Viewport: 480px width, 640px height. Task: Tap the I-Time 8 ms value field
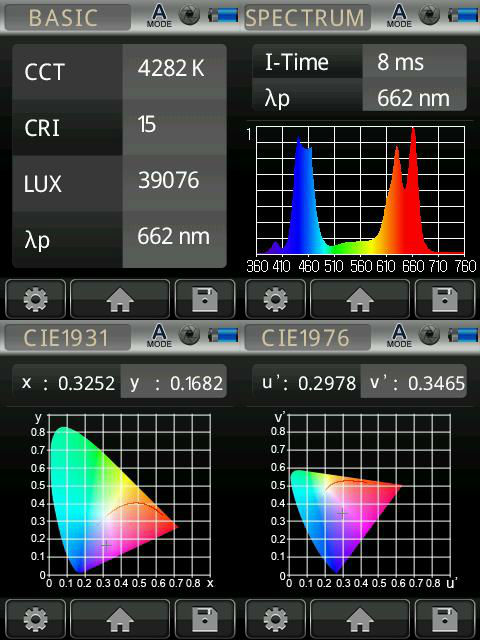tap(414, 61)
